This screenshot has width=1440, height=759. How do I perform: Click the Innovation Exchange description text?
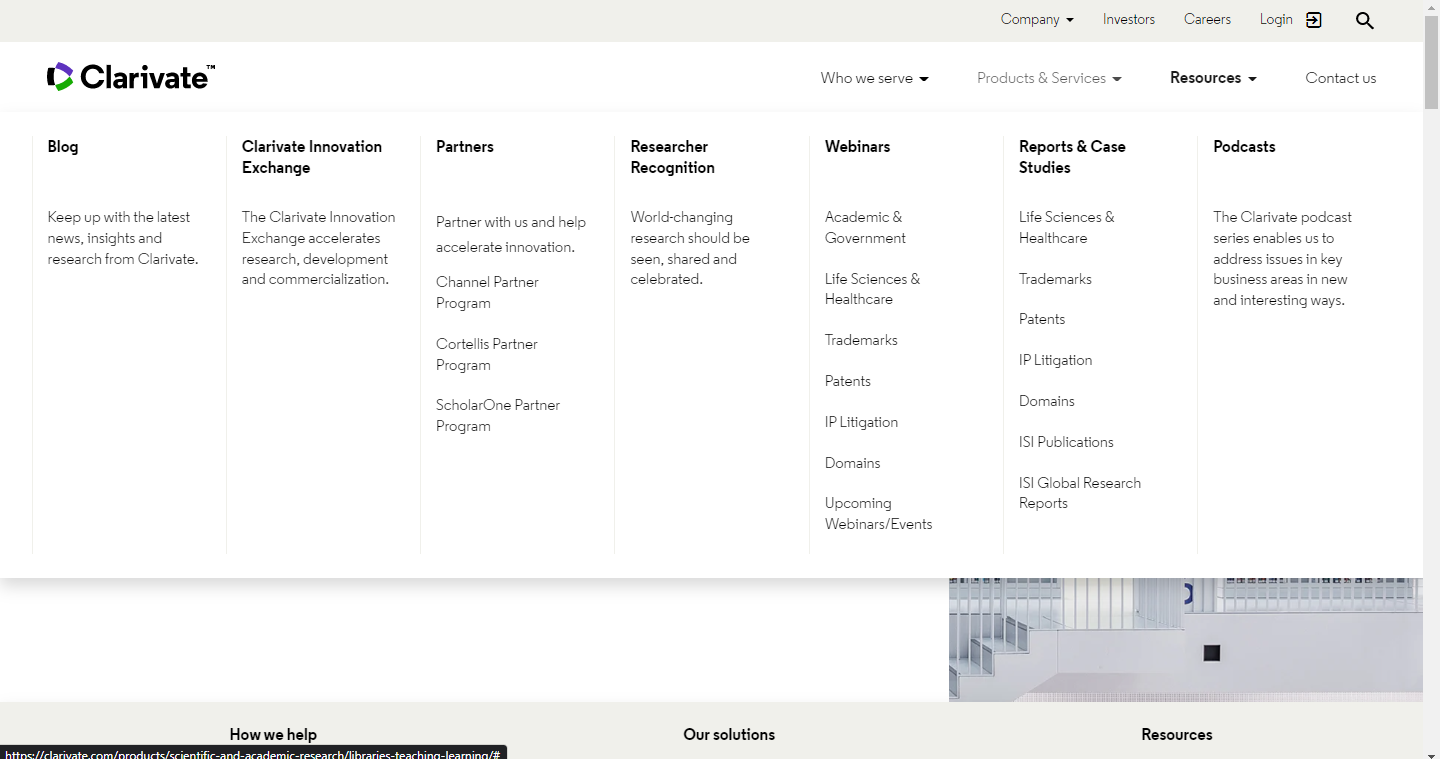tap(318, 248)
